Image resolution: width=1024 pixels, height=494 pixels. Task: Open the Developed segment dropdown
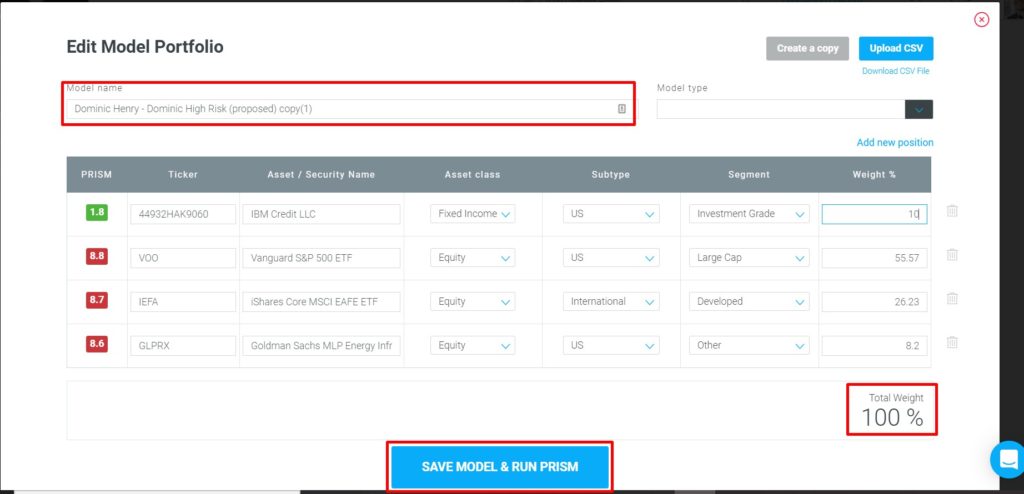click(749, 301)
